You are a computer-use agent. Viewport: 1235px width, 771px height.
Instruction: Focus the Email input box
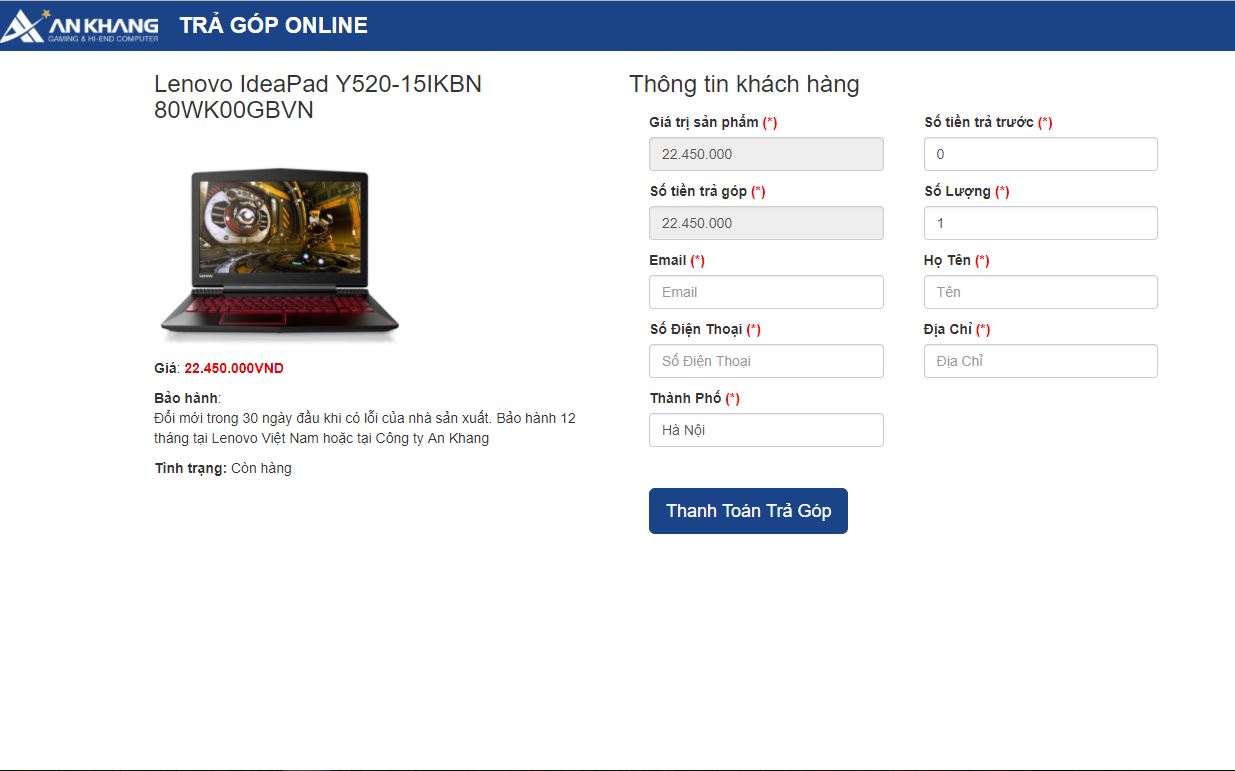pos(766,292)
